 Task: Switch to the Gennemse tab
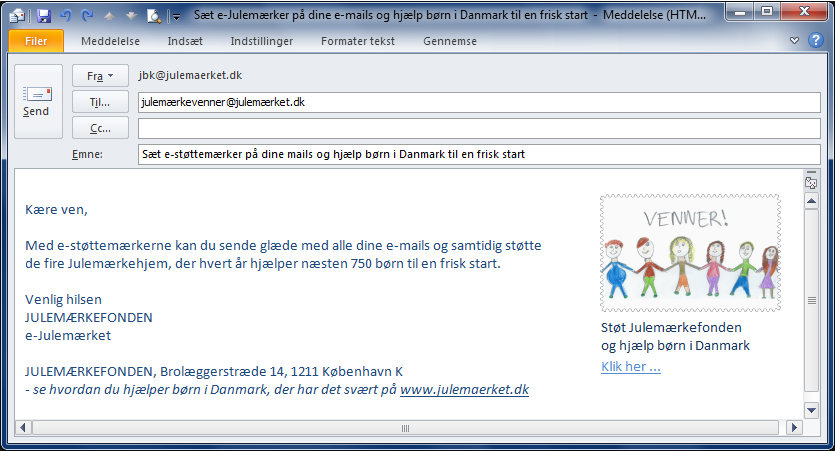click(449, 41)
